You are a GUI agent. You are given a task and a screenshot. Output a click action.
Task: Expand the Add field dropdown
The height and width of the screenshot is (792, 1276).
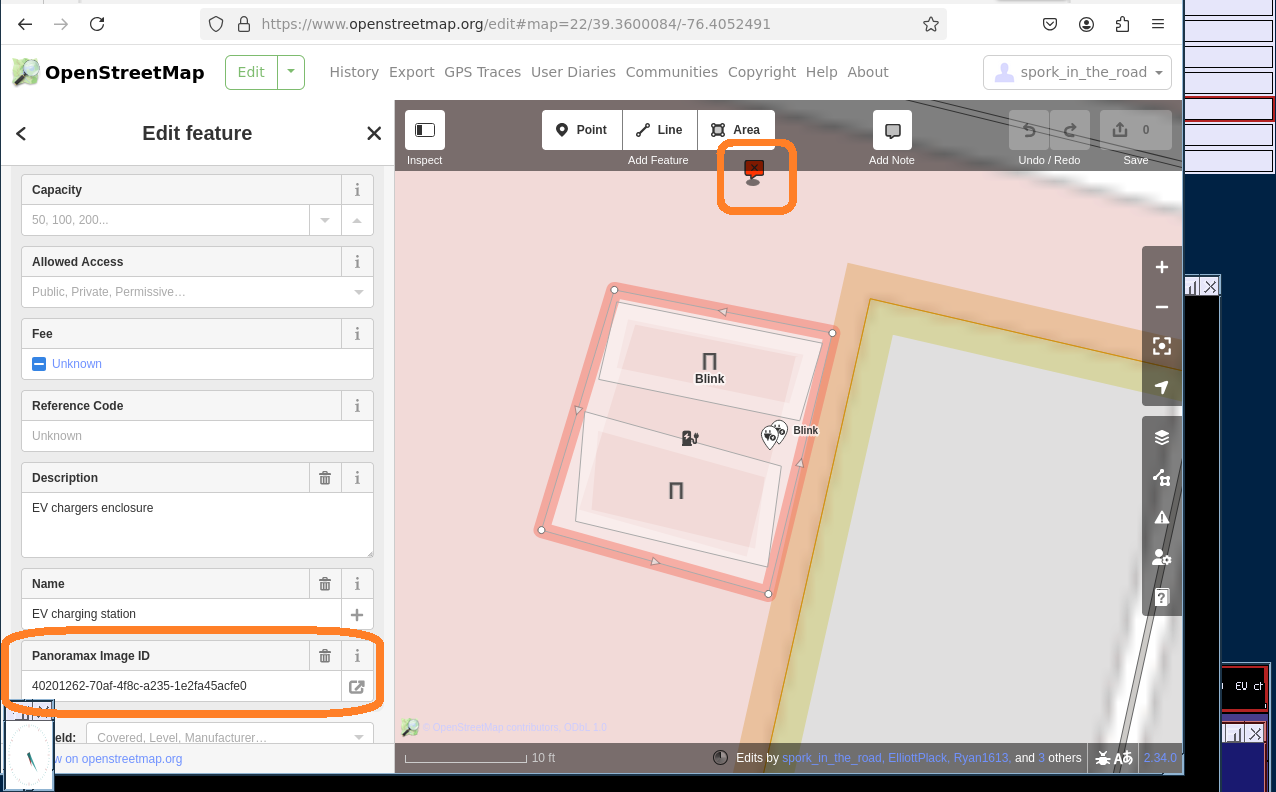[359, 738]
